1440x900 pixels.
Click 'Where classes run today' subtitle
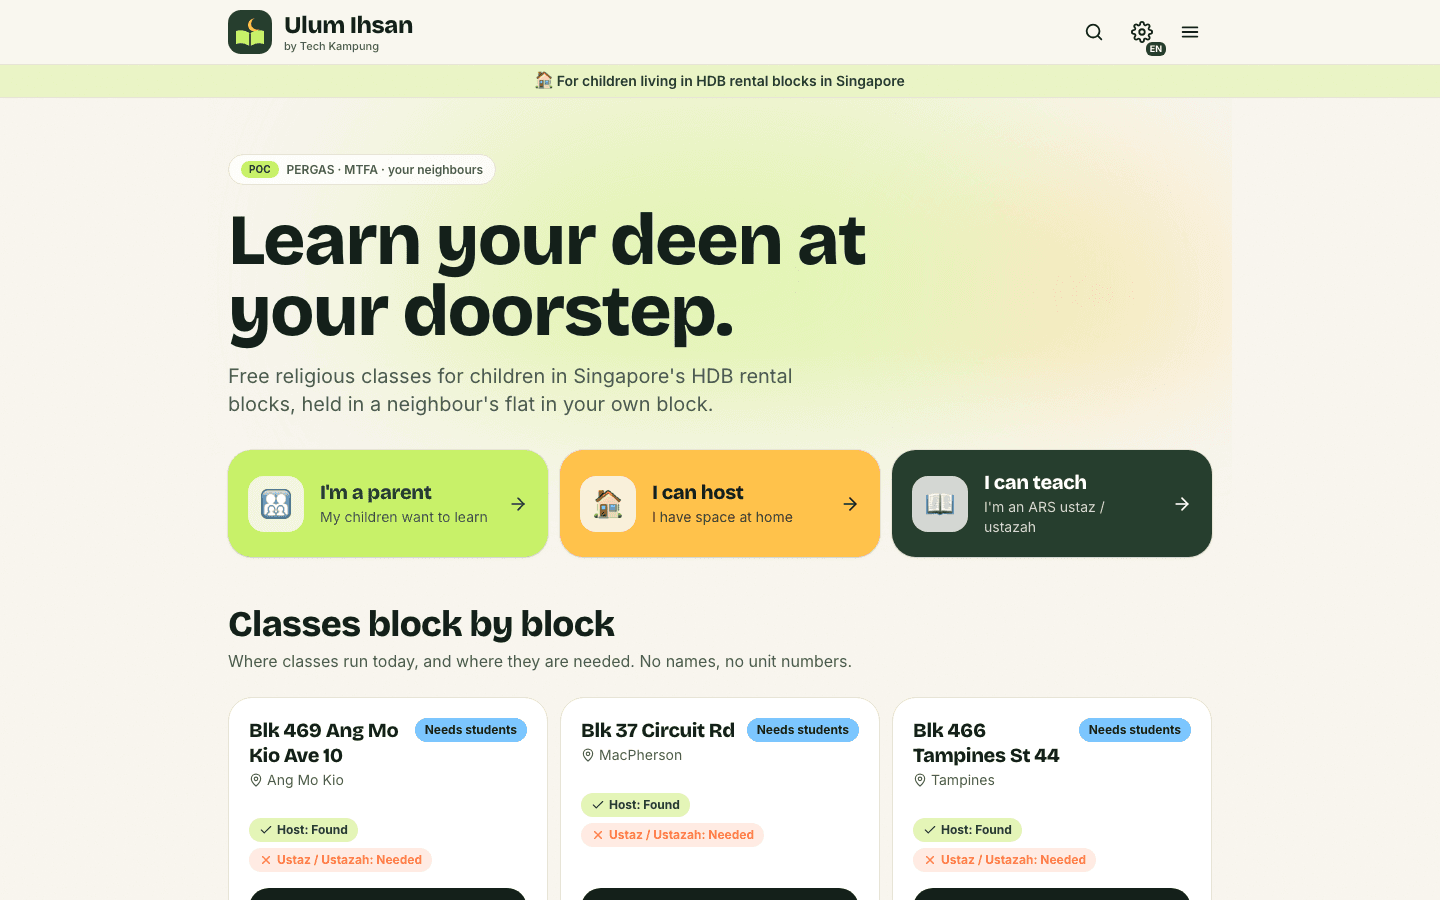tap(540, 661)
